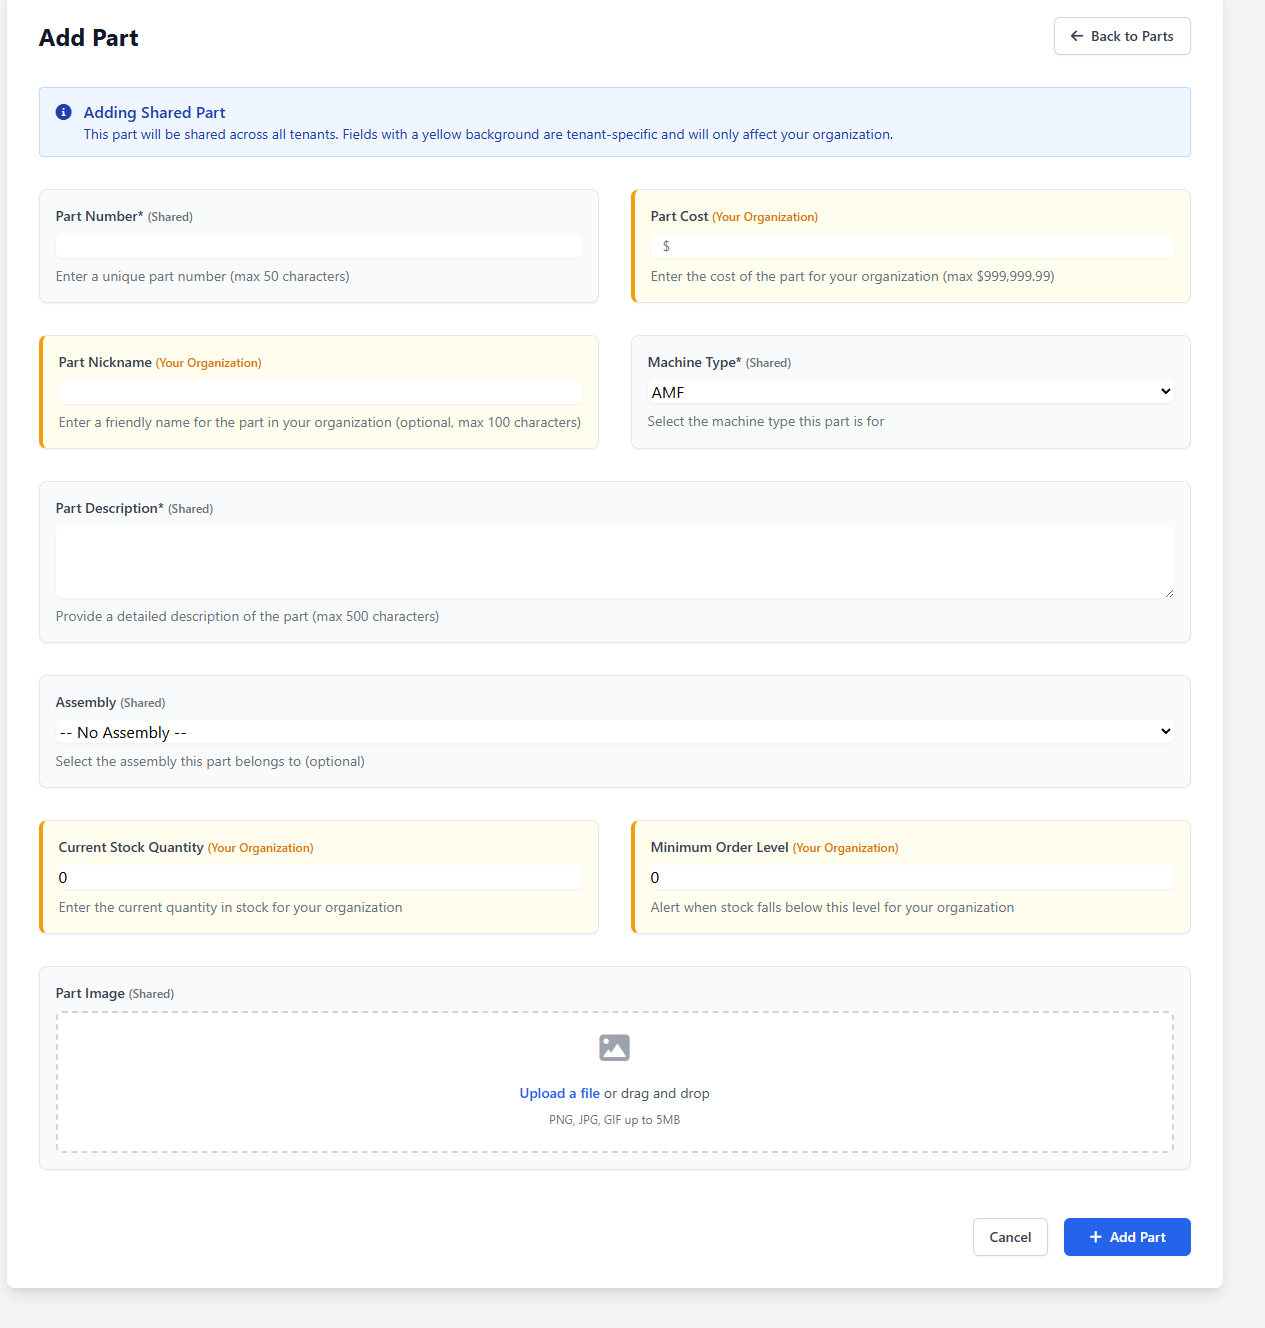
Task: Select the Current Stock Quantity field
Action: (320, 877)
